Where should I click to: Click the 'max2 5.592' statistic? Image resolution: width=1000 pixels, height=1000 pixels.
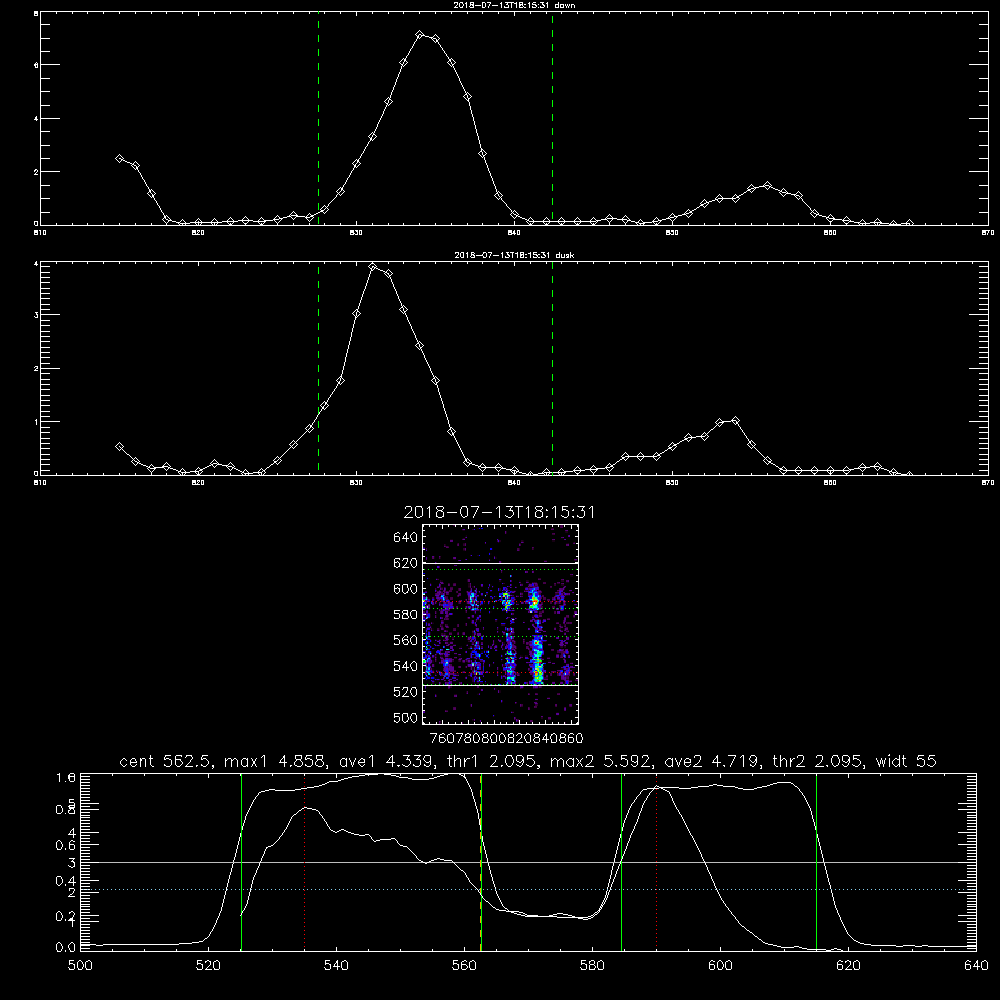(x=600, y=761)
